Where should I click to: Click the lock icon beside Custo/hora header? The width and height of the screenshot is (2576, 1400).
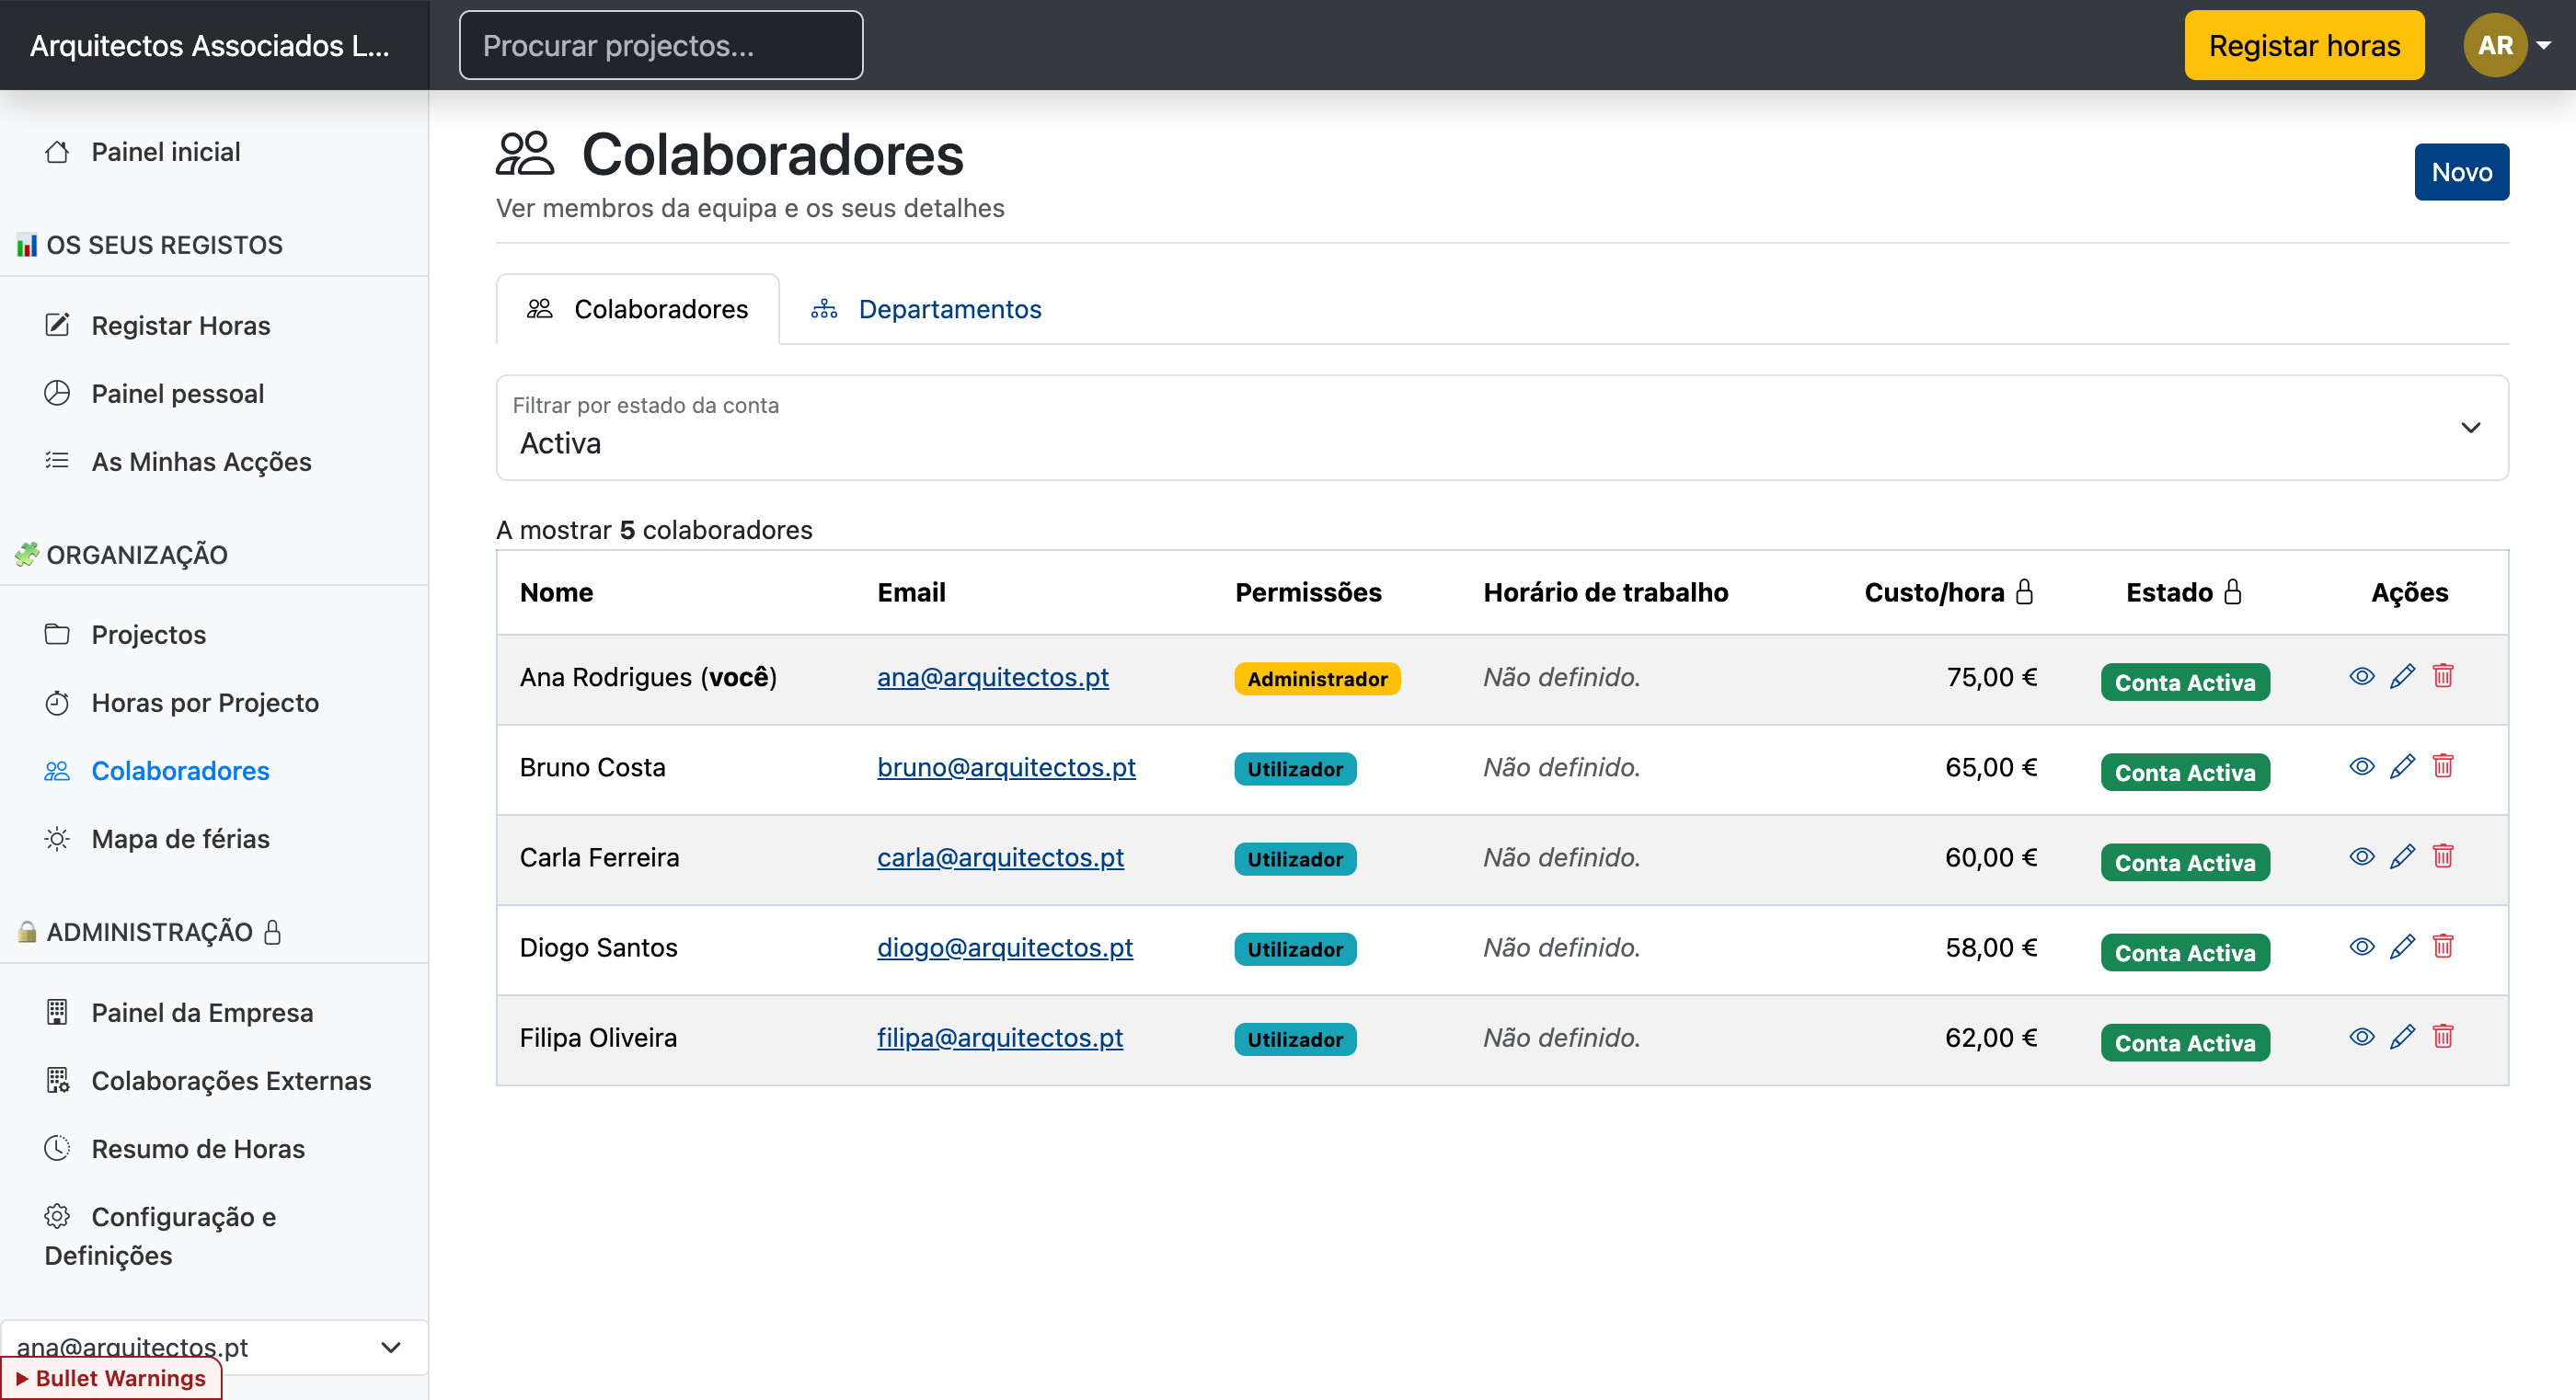[2025, 591]
